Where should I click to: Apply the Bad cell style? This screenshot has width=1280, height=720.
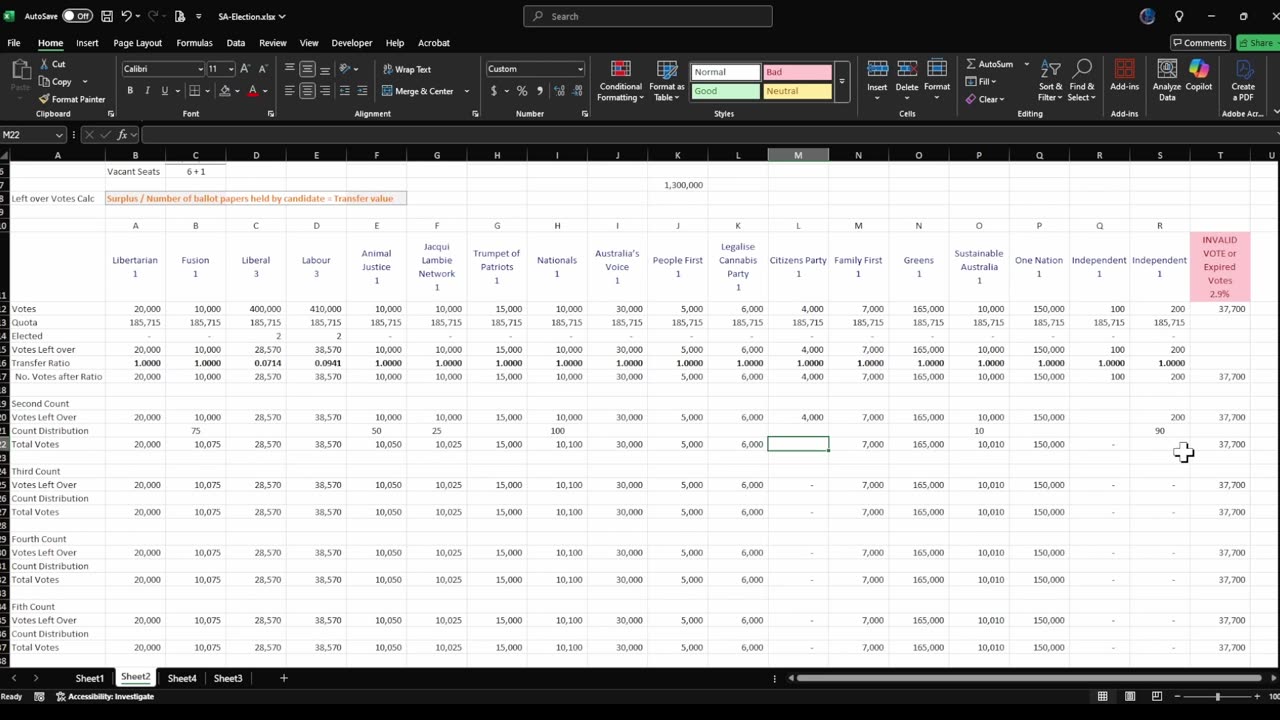point(797,72)
